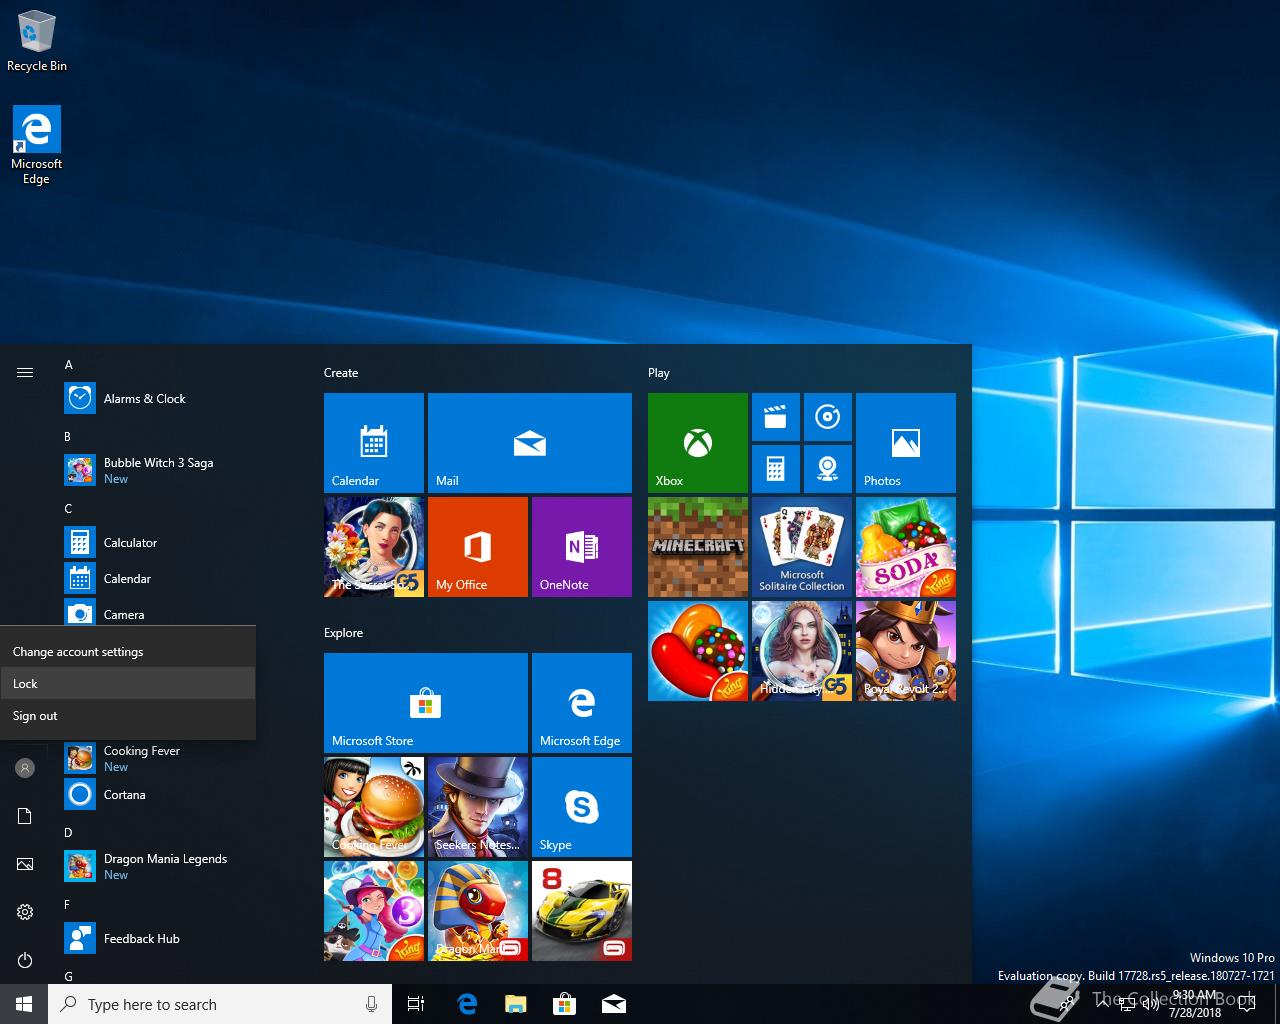Click the Play group heading
The width and height of the screenshot is (1280, 1024).
click(659, 373)
